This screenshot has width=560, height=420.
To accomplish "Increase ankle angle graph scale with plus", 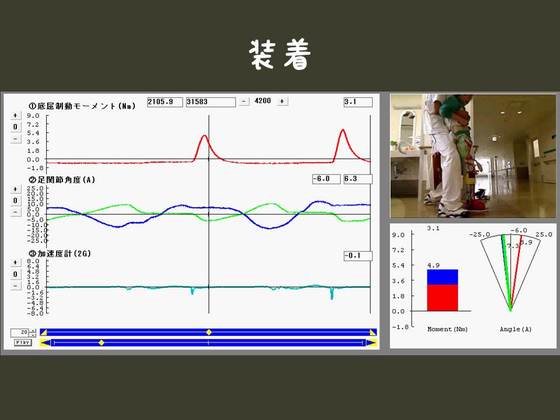I will click(x=15, y=189).
